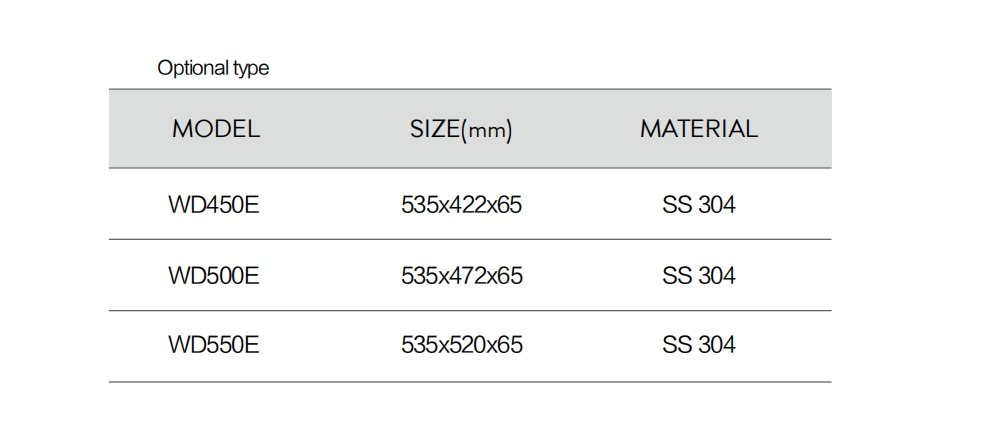Viewport: 982px width, 427px height.
Task: Select the 535x422x65 size cell
Action: click(461, 205)
